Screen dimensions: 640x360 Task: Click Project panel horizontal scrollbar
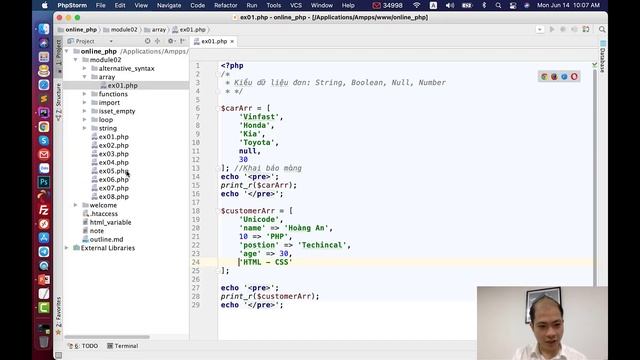coord(107,337)
